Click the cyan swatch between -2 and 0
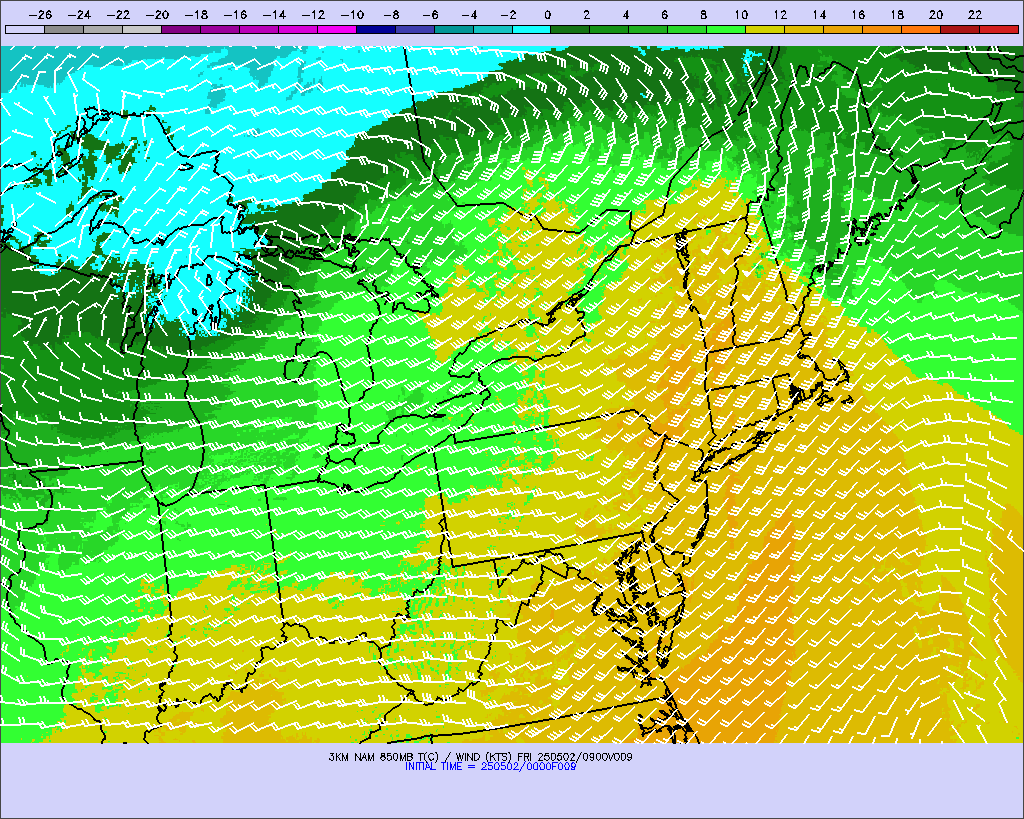Screen dimensions: 1024x819 pyautogui.click(x=531, y=29)
